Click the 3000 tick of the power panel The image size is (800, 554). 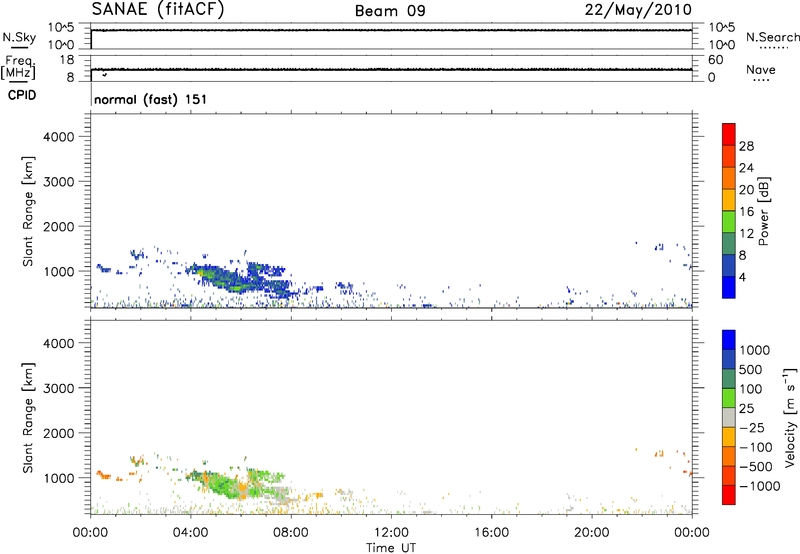pos(59,182)
